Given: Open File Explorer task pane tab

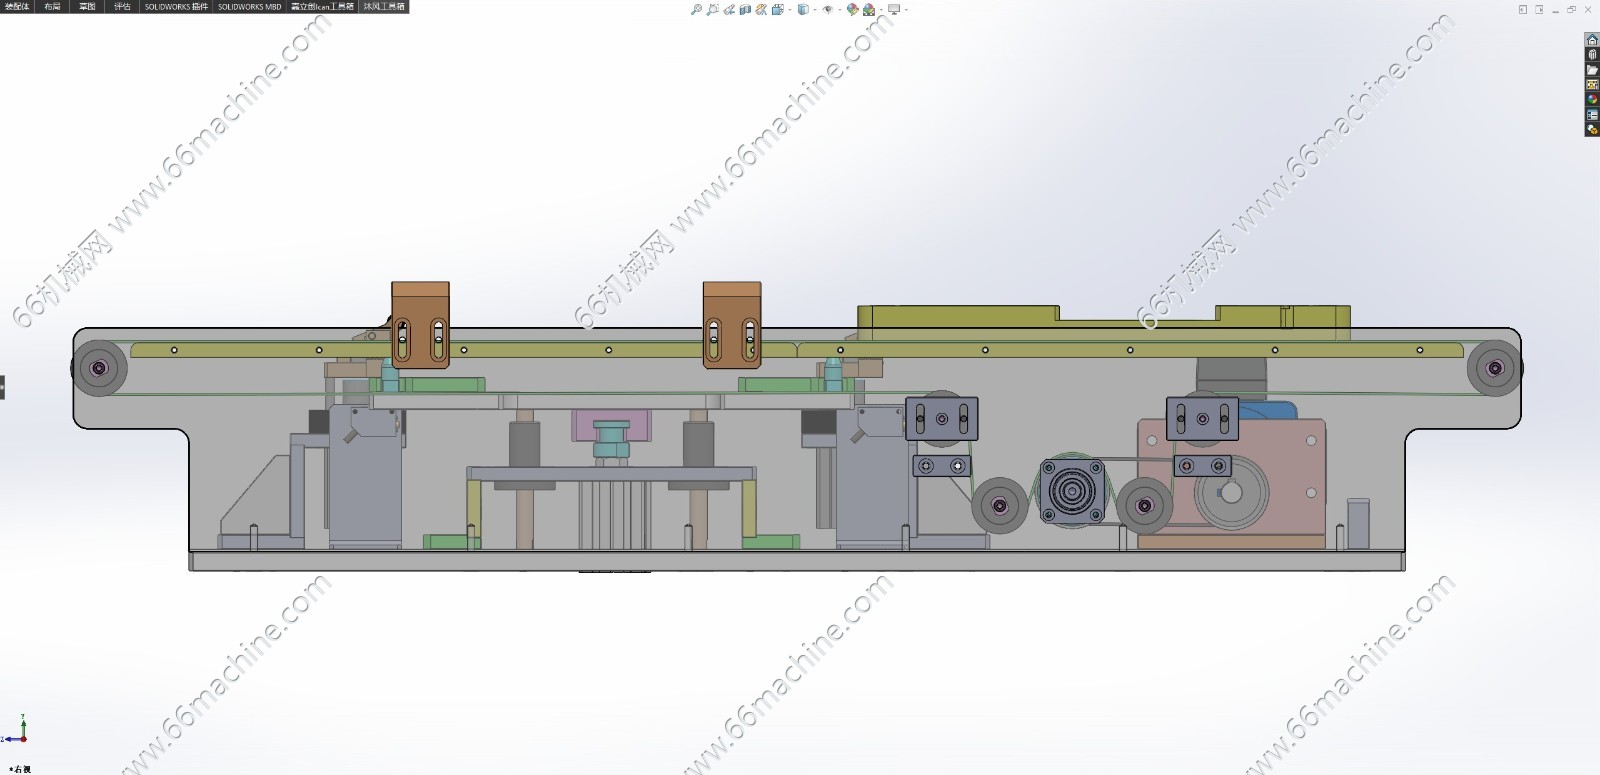Looking at the screenshot, I should 1592,70.
